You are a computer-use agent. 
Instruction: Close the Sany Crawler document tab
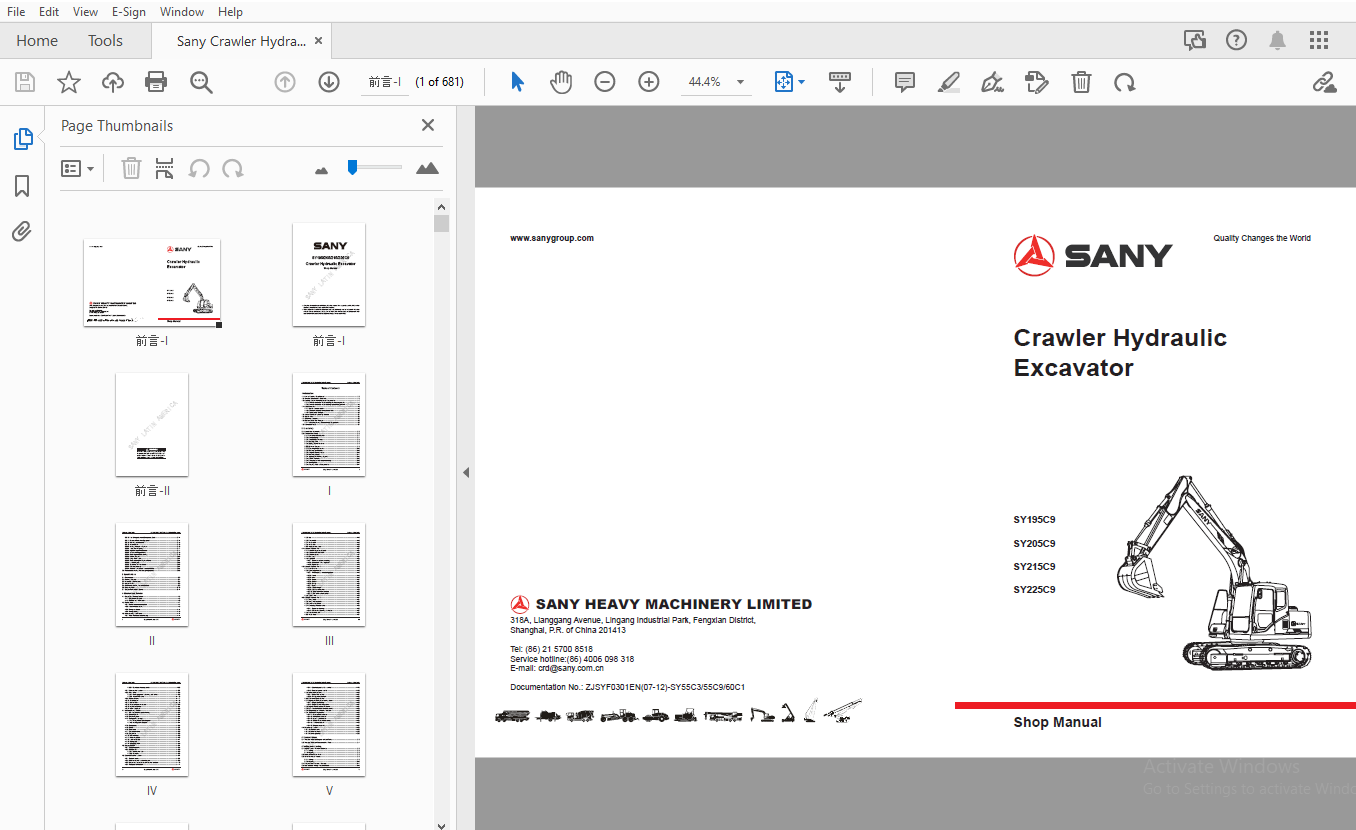[x=318, y=41]
